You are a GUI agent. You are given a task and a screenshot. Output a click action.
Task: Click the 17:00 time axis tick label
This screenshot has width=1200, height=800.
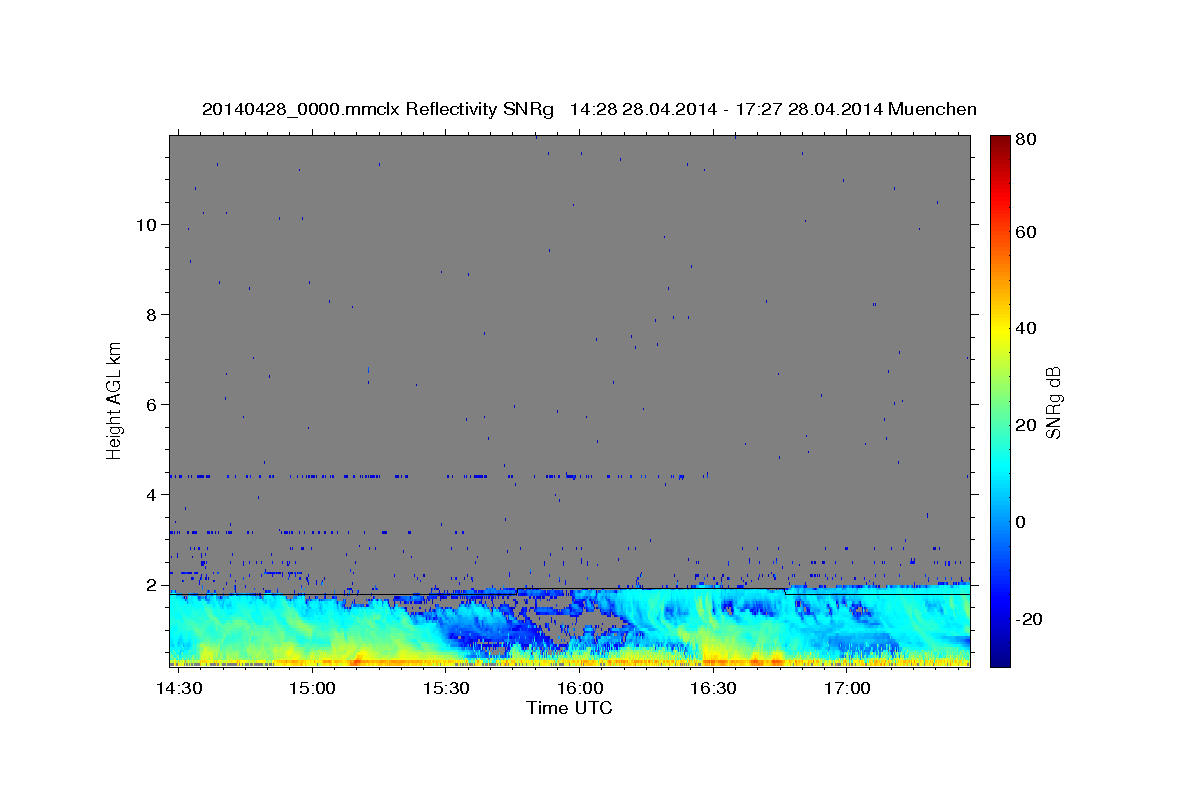click(847, 689)
